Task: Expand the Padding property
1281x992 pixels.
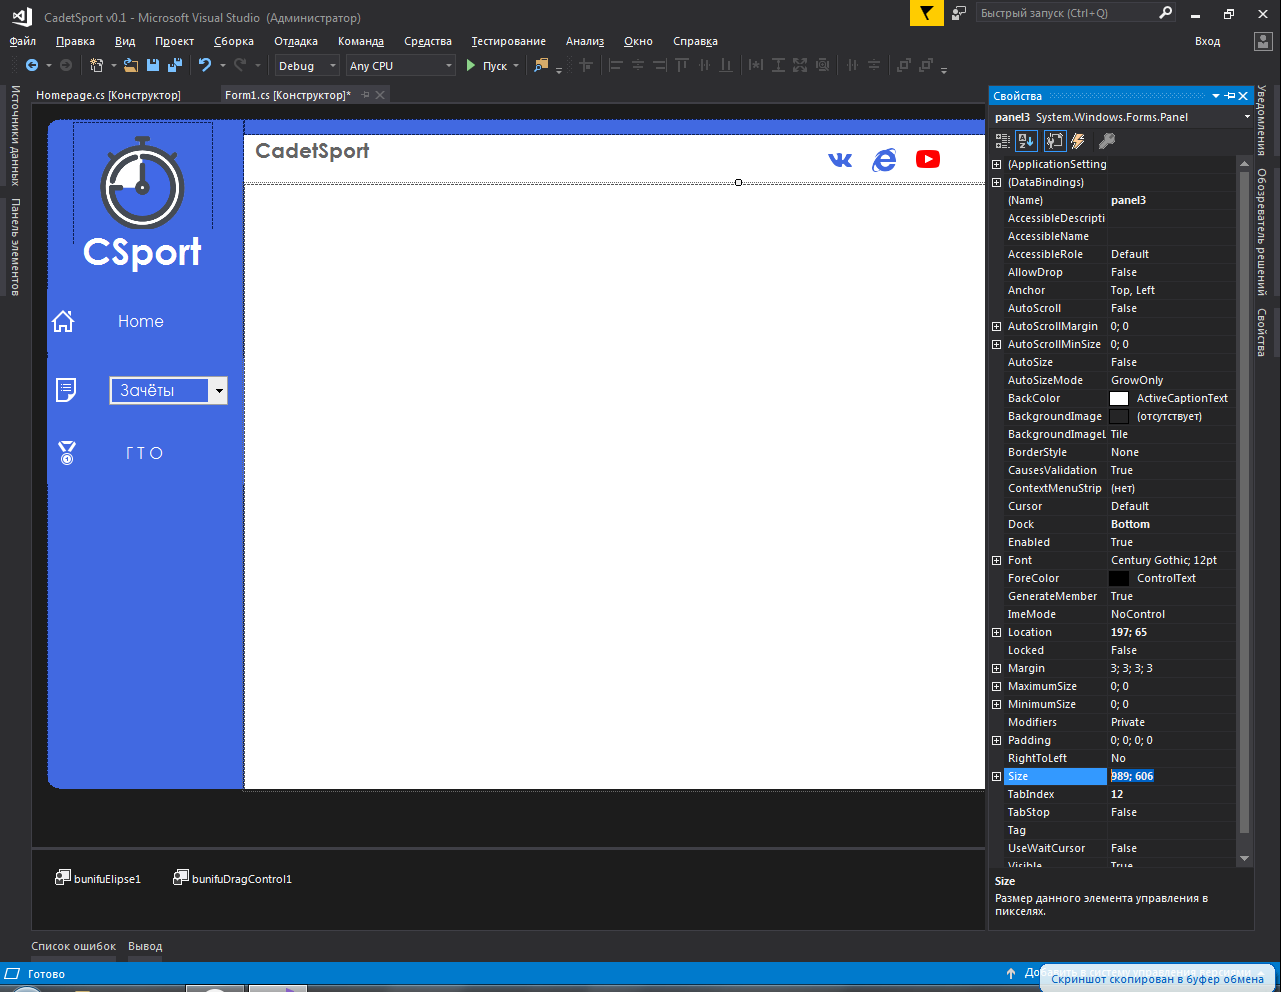Action: [x=996, y=740]
